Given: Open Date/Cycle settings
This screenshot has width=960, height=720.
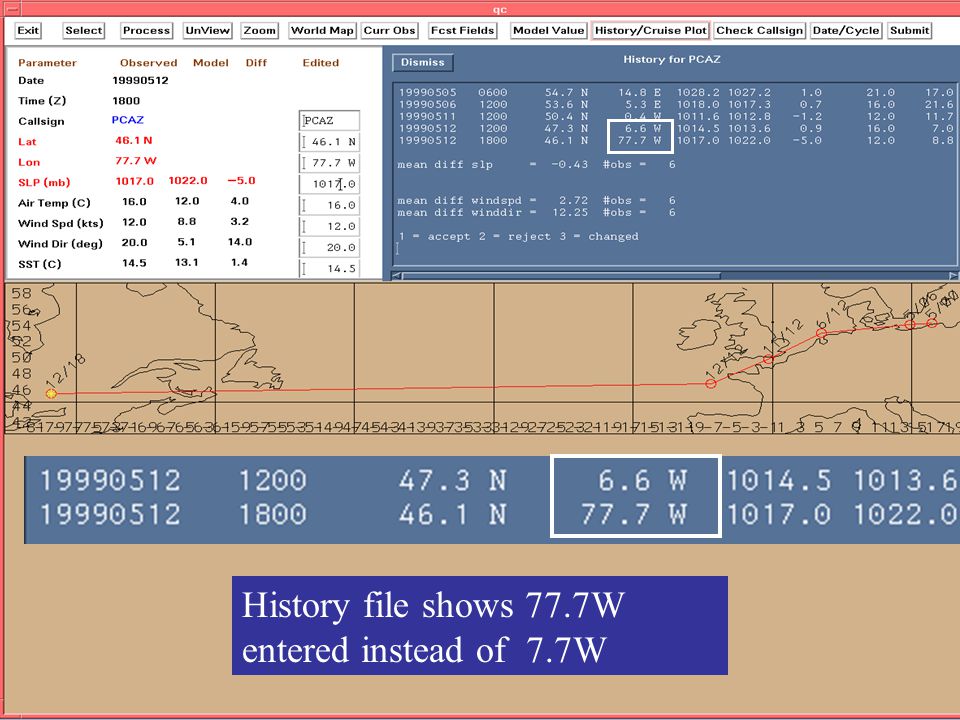Looking at the screenshot, I should click(x=846, y=31).
